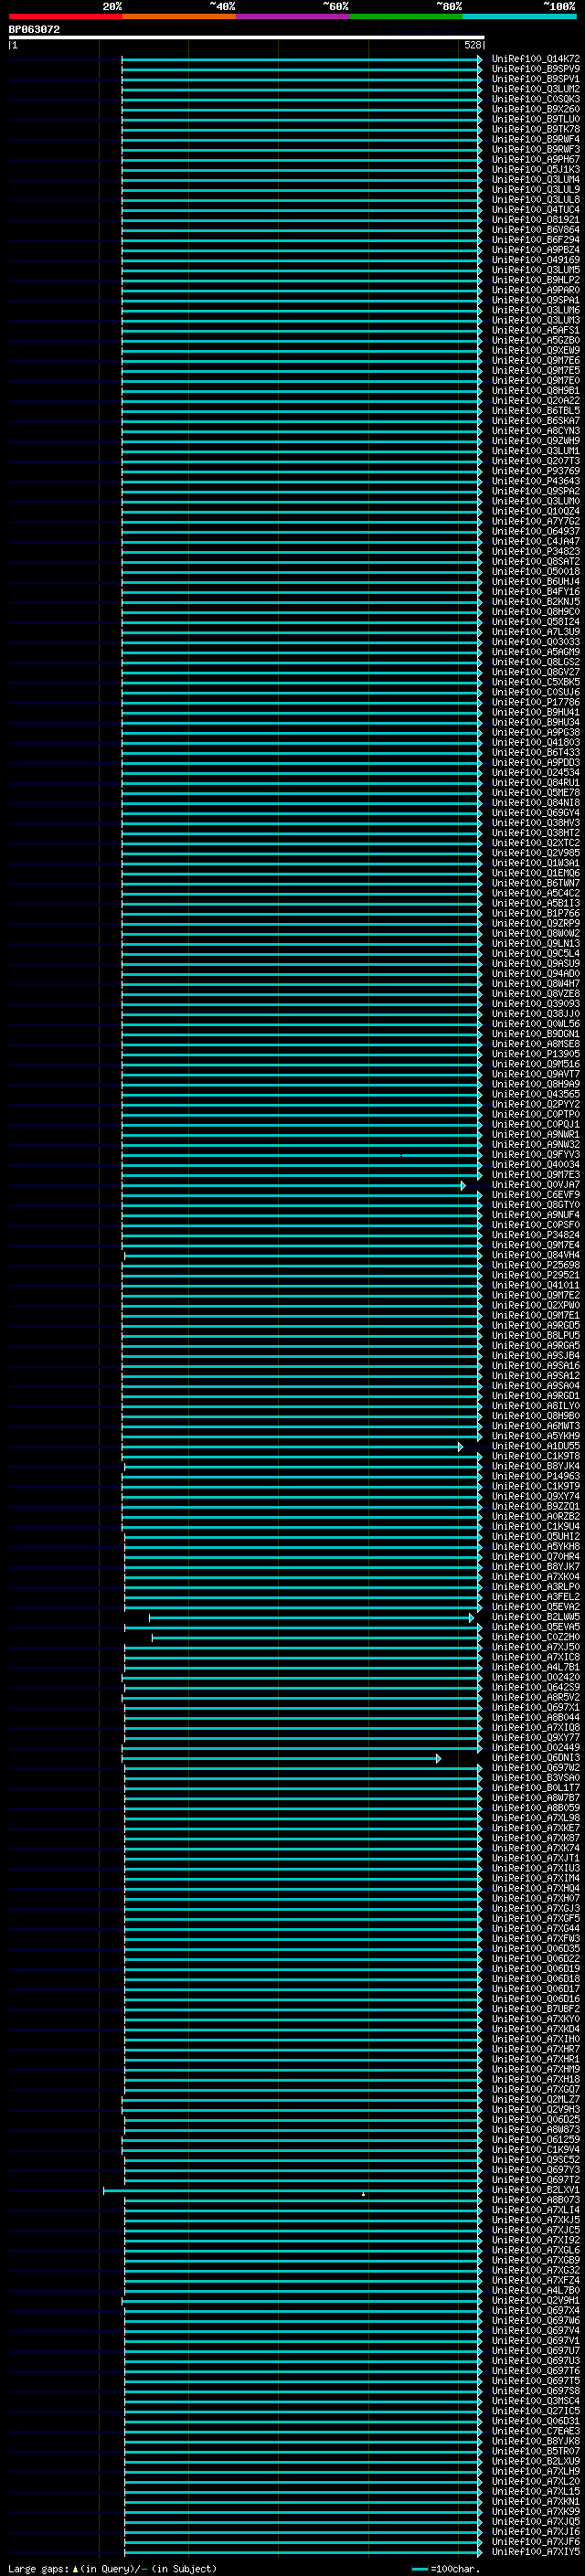Open hit UniRef100_A7XLI4
Image resolution: width=585 pixels, height=2576 pixels.
(x=536, y=2210)
